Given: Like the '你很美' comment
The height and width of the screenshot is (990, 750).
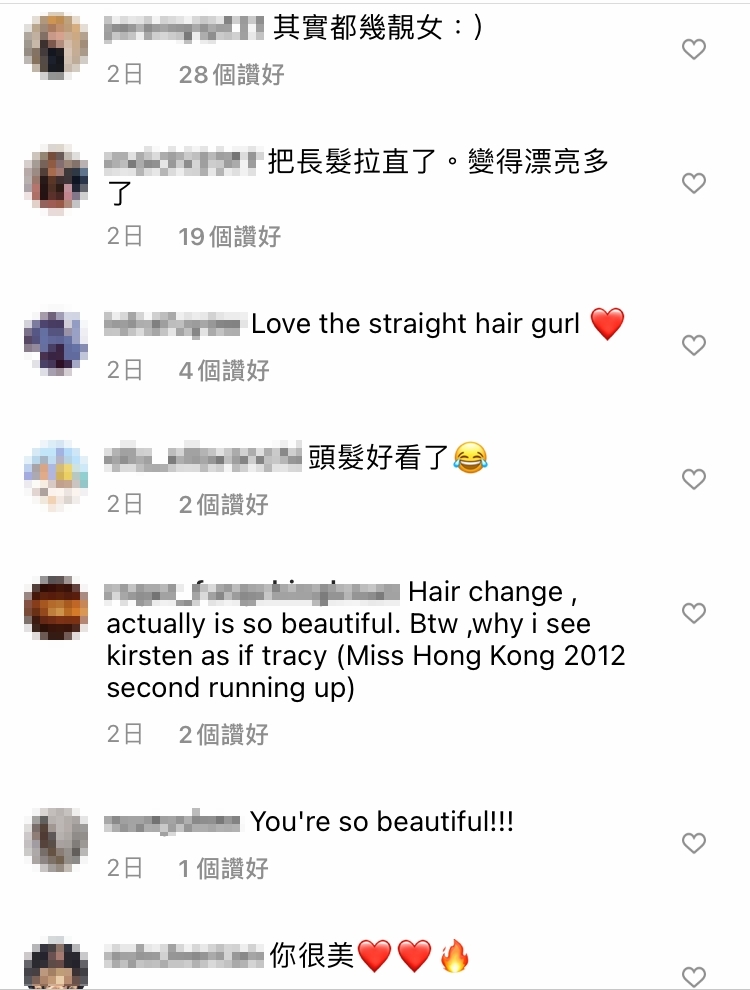Looking at the screenshot, I should pos(693,977).
